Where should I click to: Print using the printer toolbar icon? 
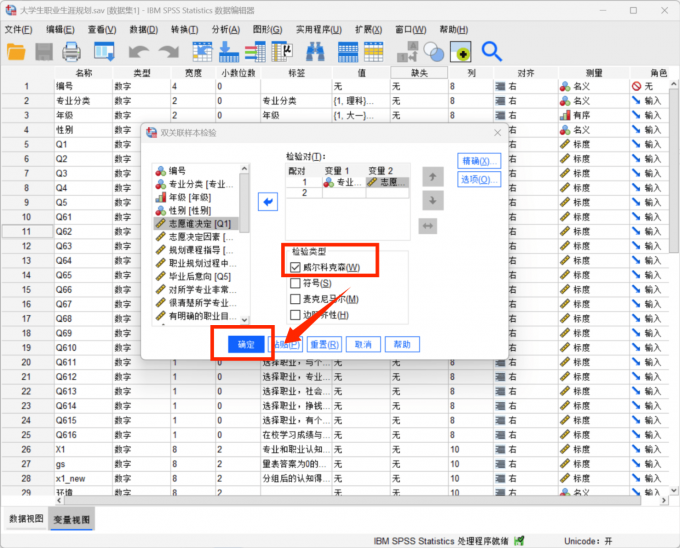point(71,52)
